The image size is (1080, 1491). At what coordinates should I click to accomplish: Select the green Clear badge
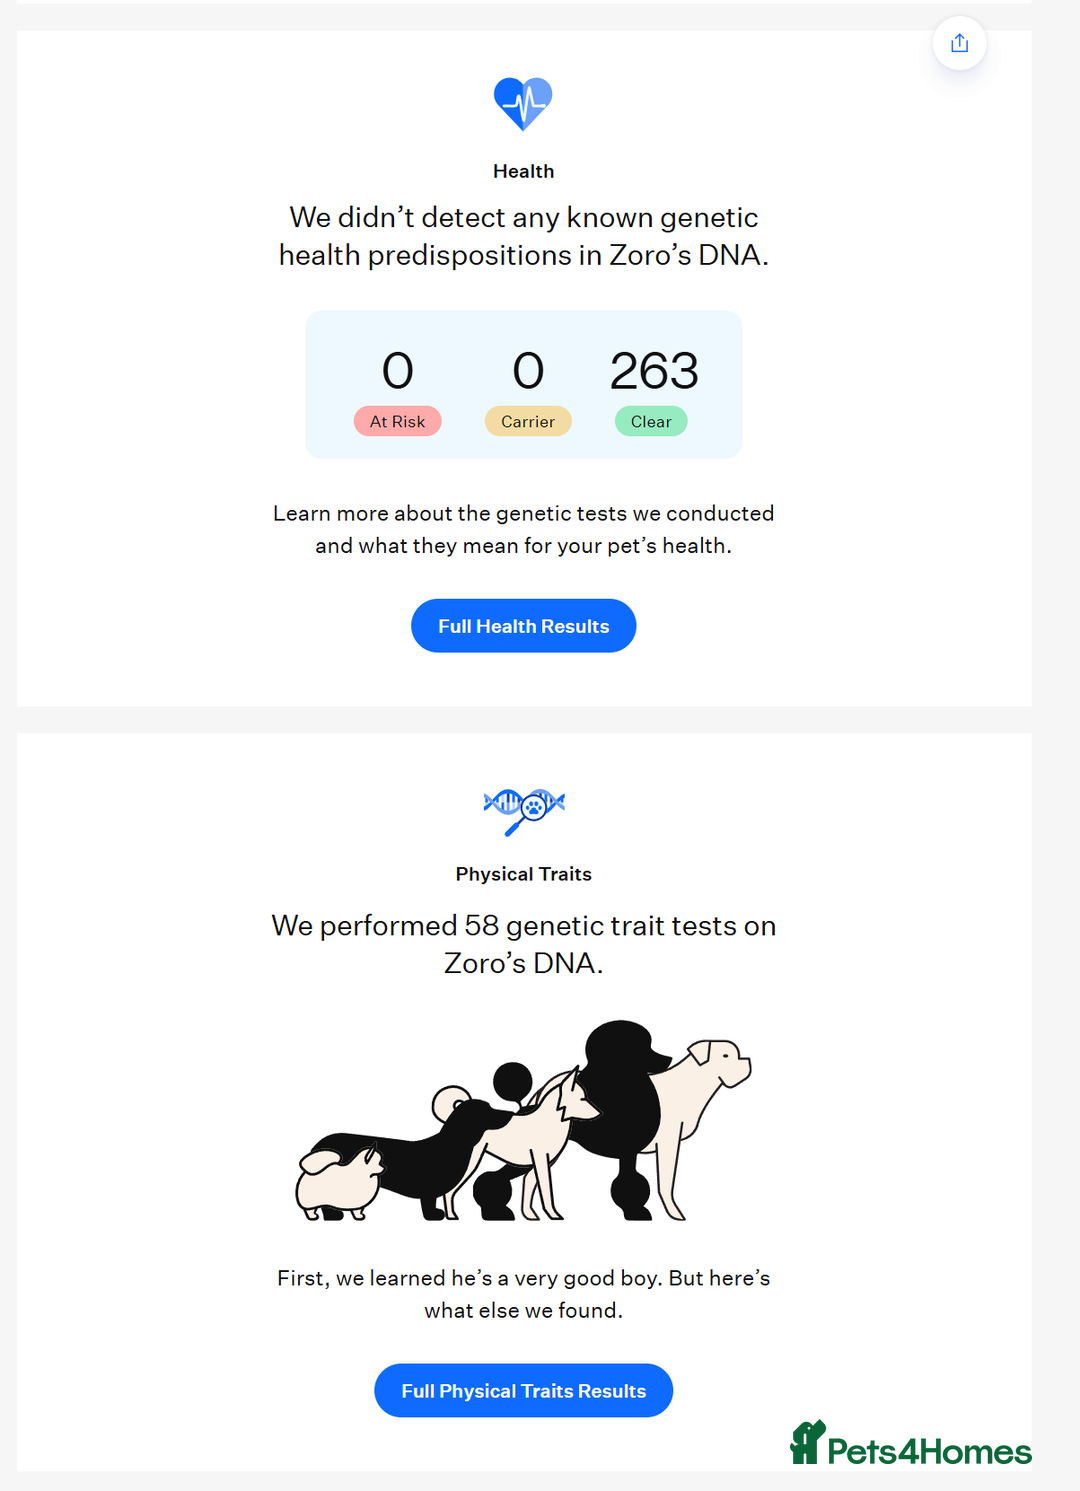651,422
